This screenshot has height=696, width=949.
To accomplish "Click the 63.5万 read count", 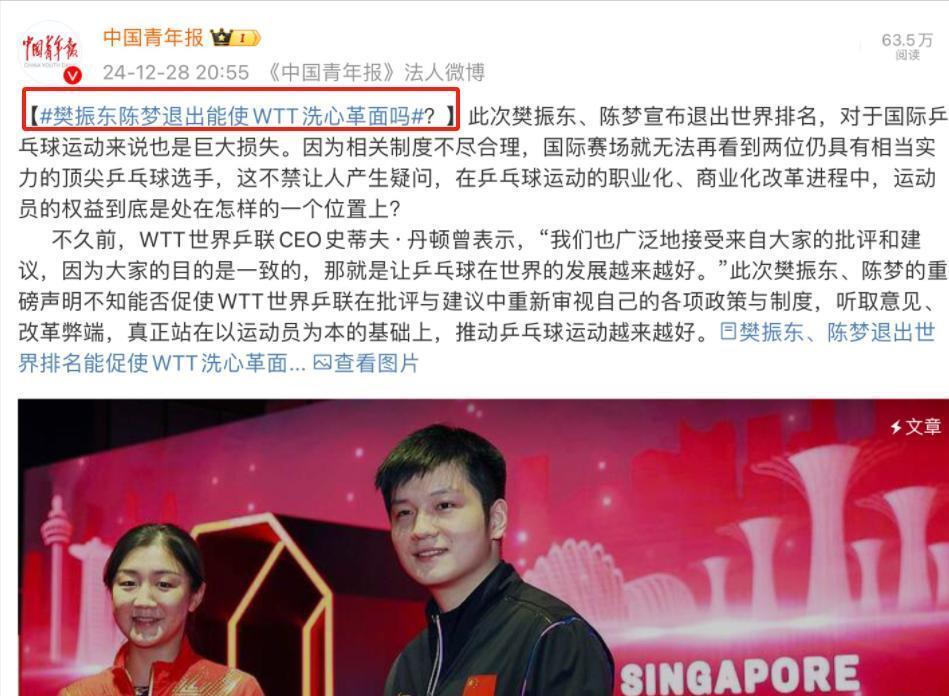I will pos(907,40).
